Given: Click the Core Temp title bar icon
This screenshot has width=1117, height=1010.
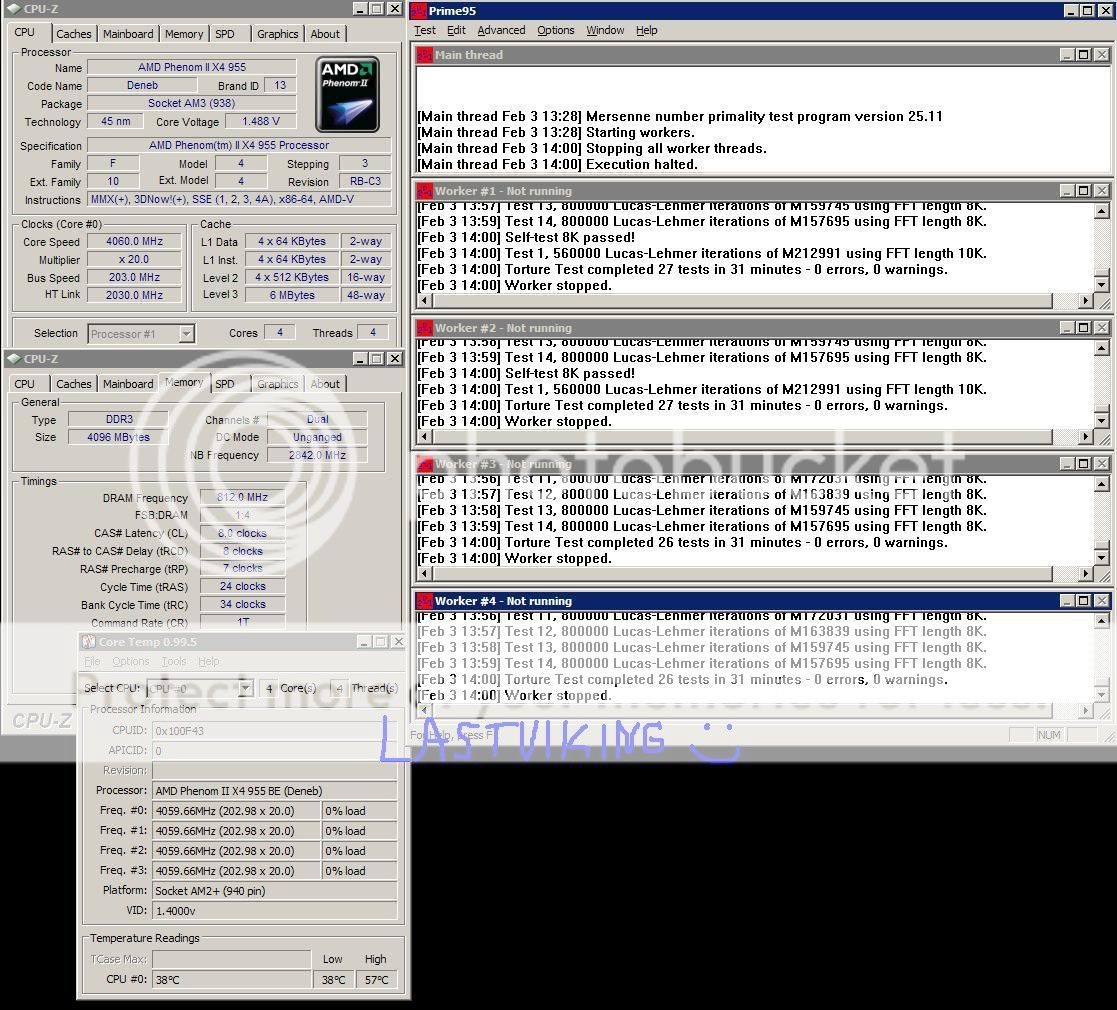Looking at the screenshot, I should tap(88, 642).
